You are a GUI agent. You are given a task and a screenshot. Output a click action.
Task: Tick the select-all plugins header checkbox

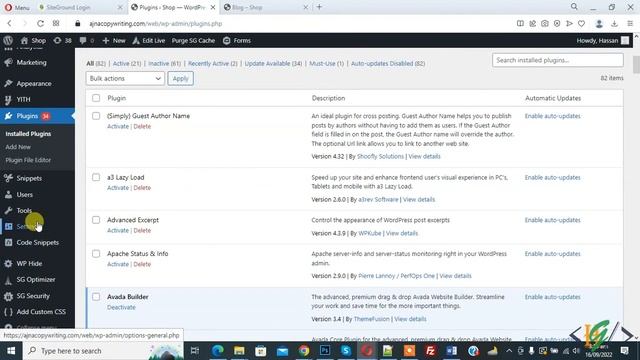tap(96, 98)
